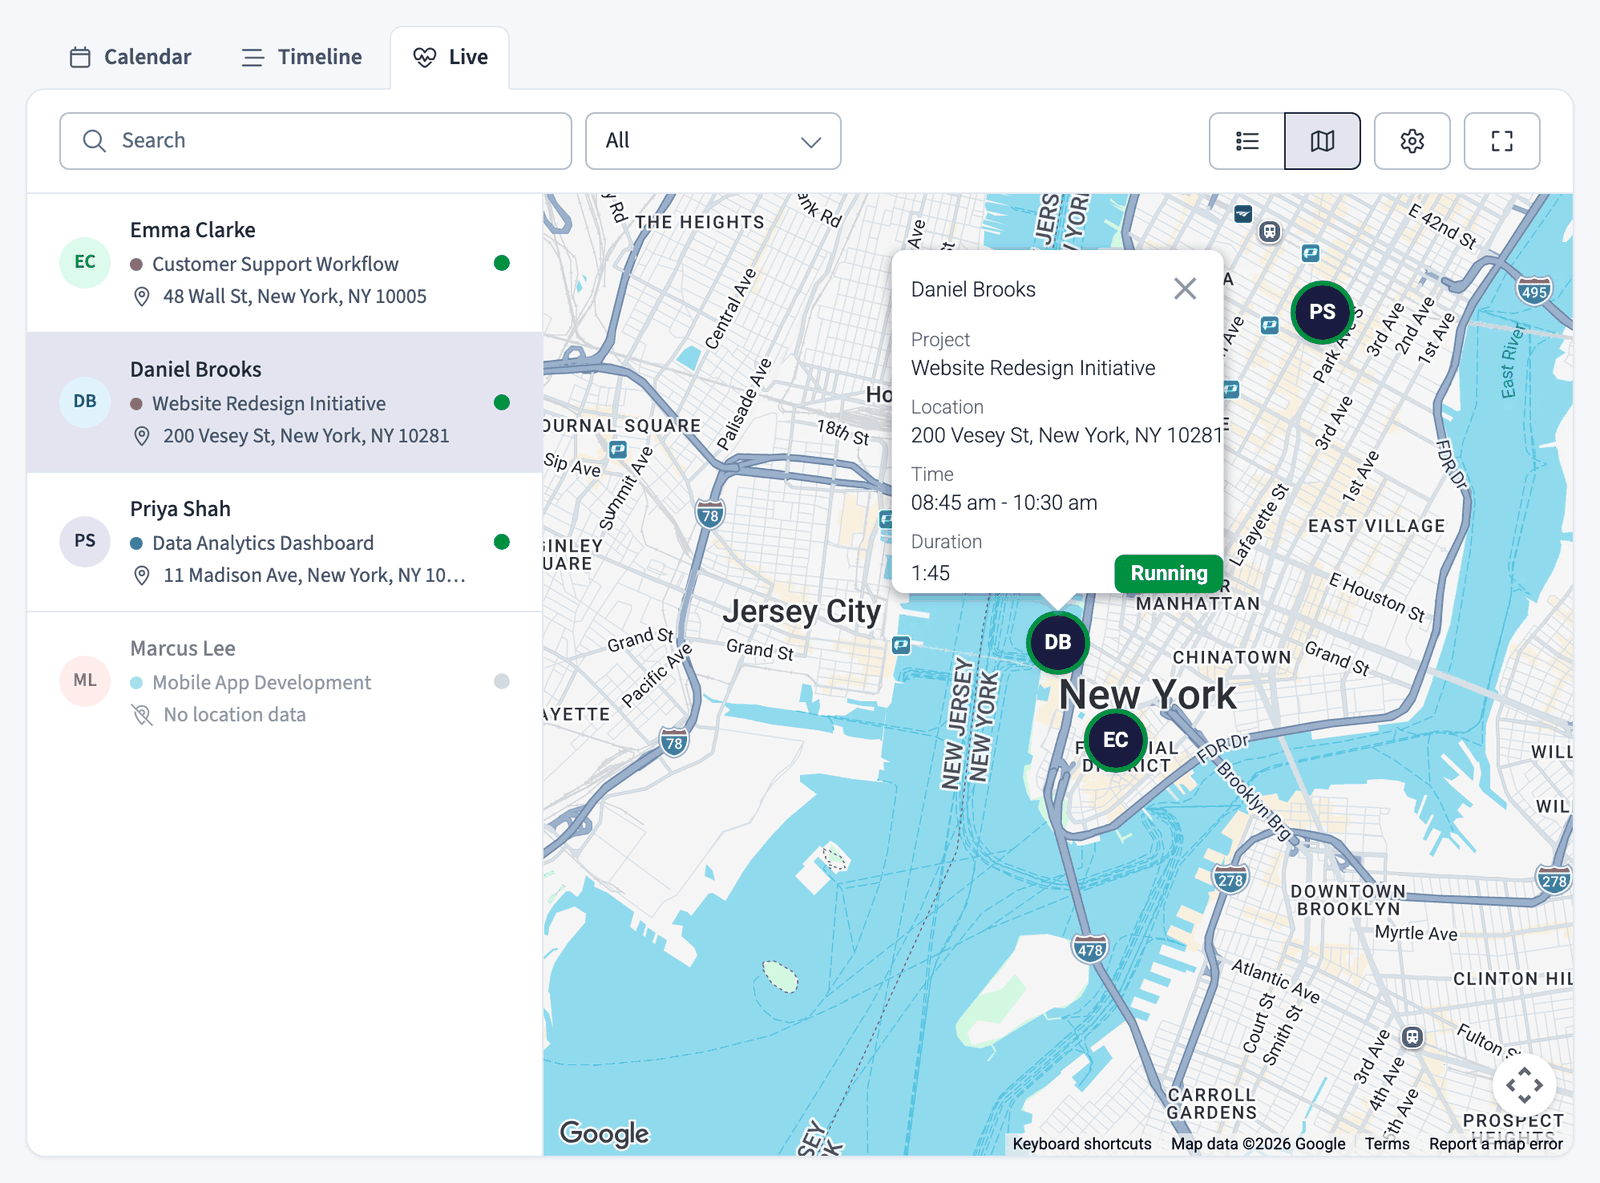Click 48 Wall St address text
The width and height of the screenshot is (1600, 1183).
pos(295,297)
